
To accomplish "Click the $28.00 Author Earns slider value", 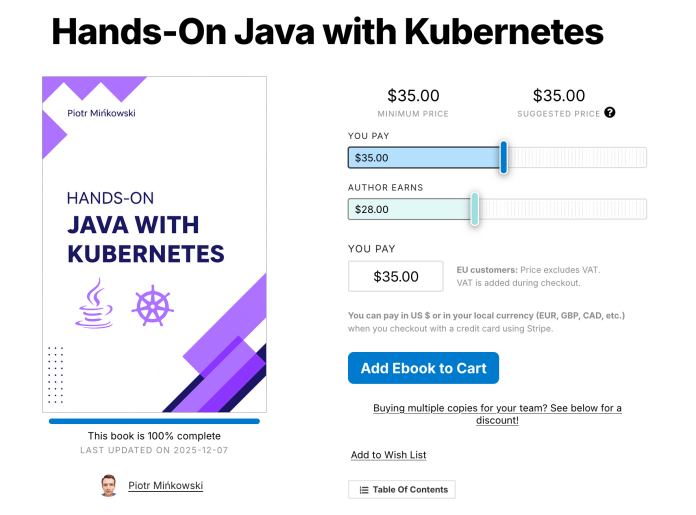I will pyautogui.click(x=372, y=209).
